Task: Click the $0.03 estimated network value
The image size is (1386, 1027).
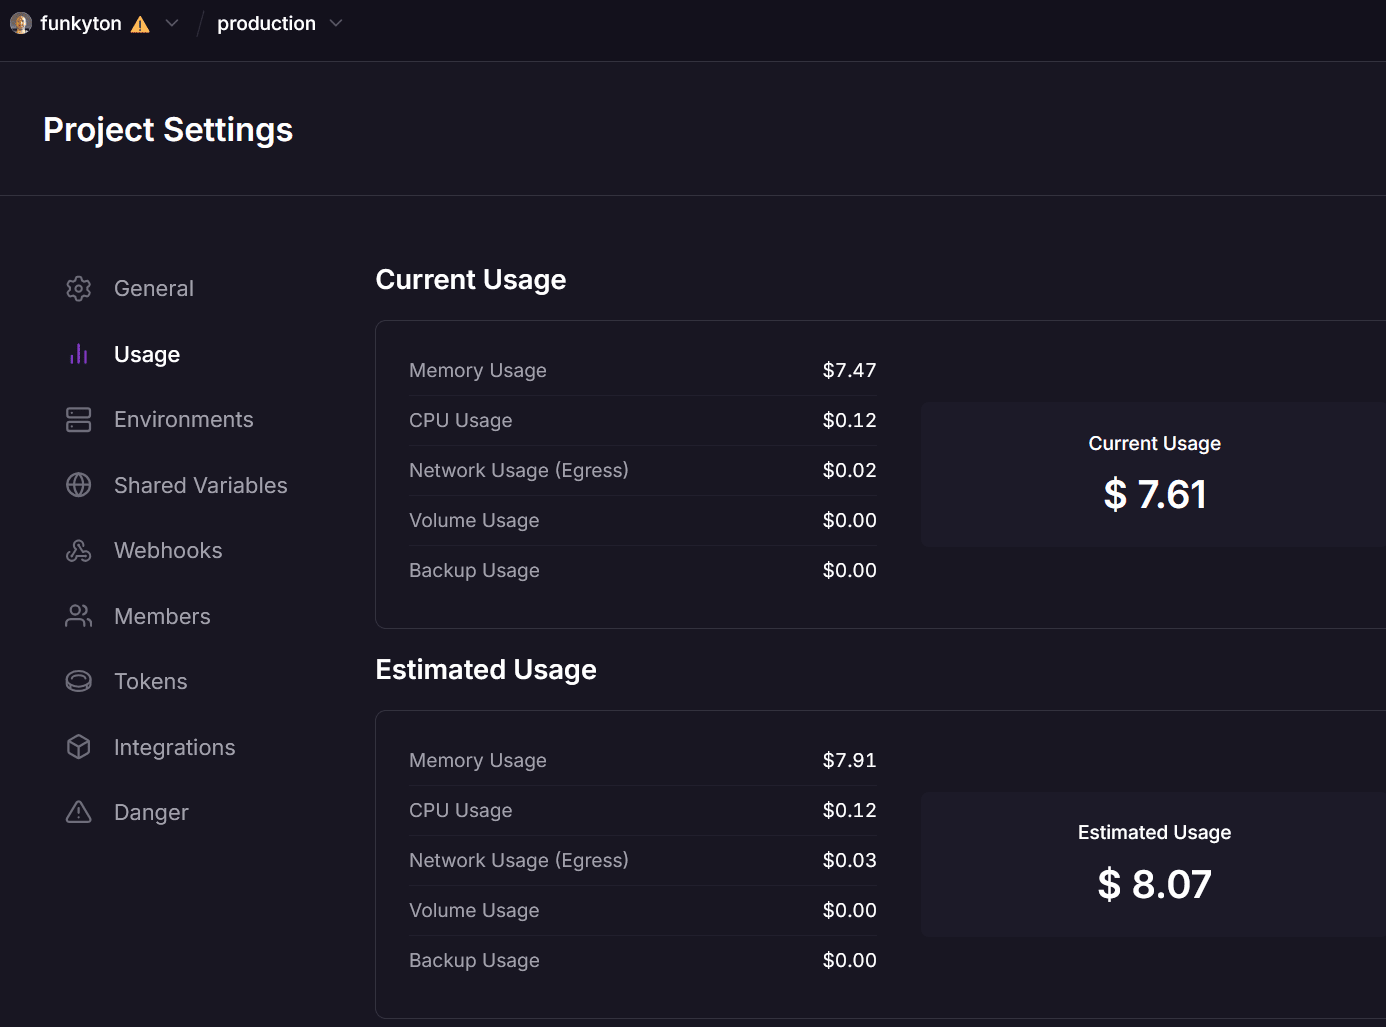Action: [849, 860]
